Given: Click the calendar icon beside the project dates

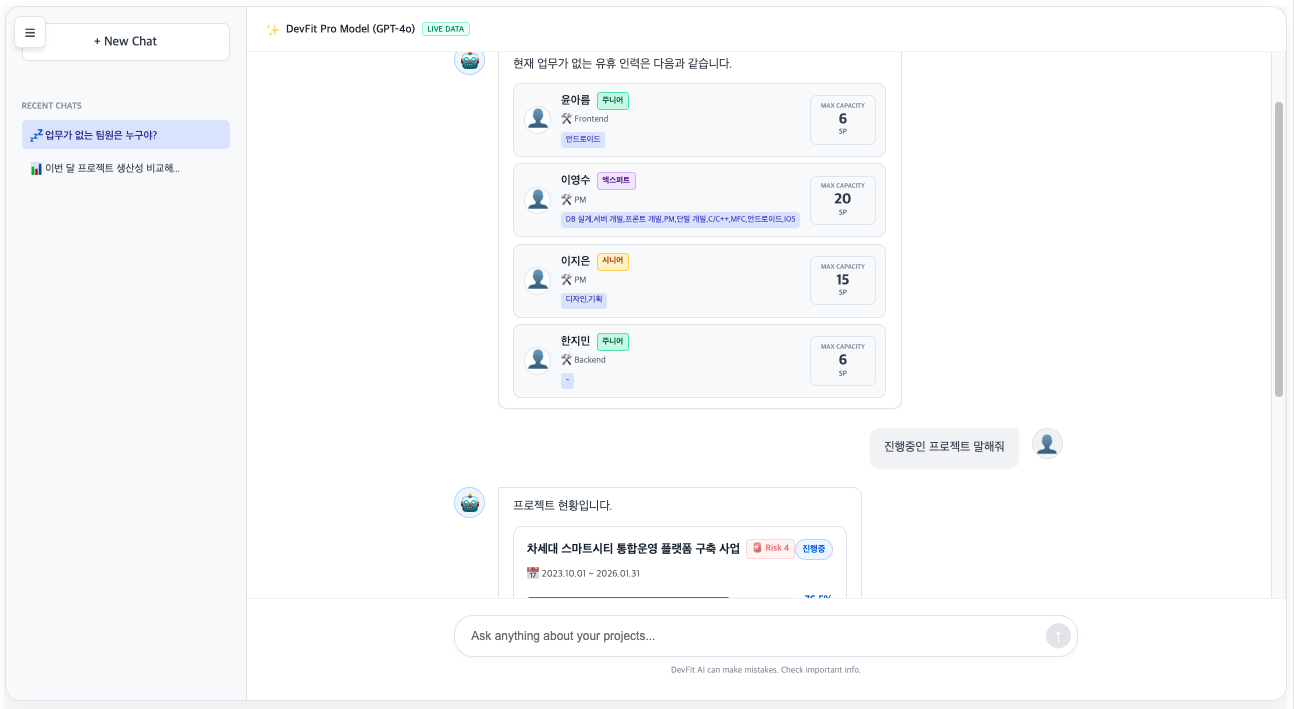Looking at the screenshot, I should coord(532,573).
